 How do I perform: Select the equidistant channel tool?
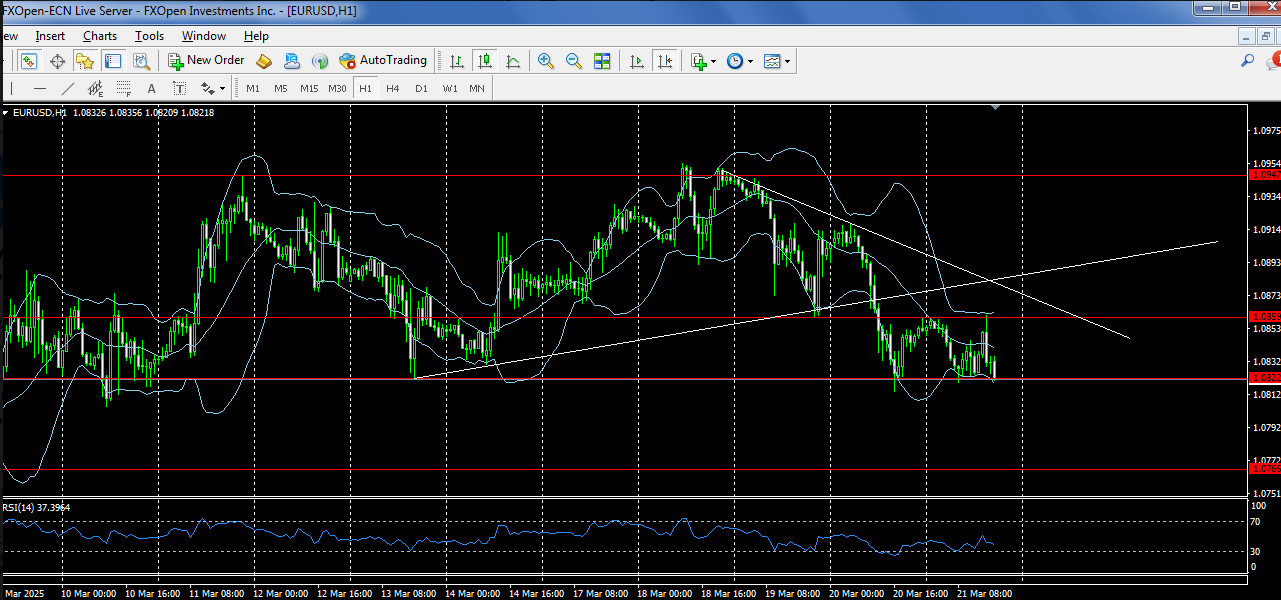tap(95, 88)
